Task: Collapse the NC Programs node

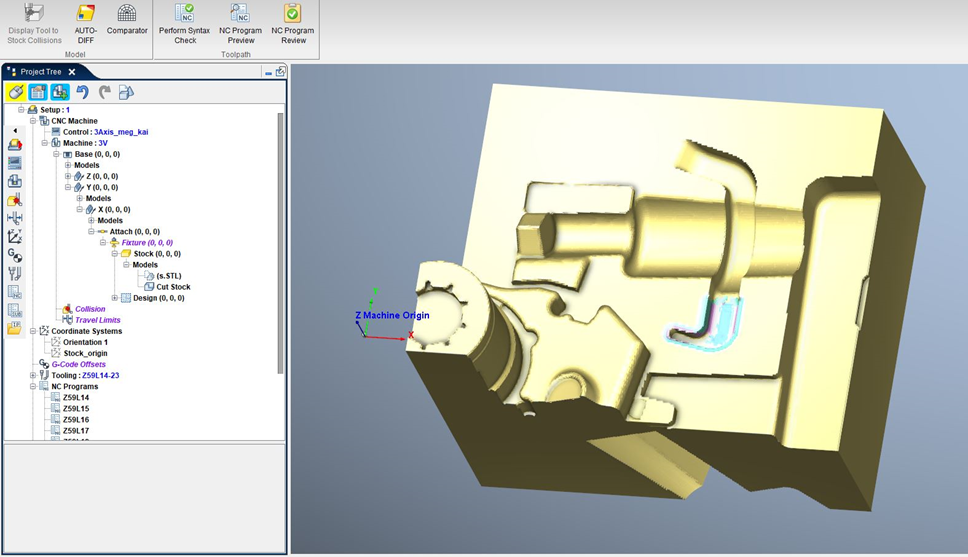Action: coord(33,386)
